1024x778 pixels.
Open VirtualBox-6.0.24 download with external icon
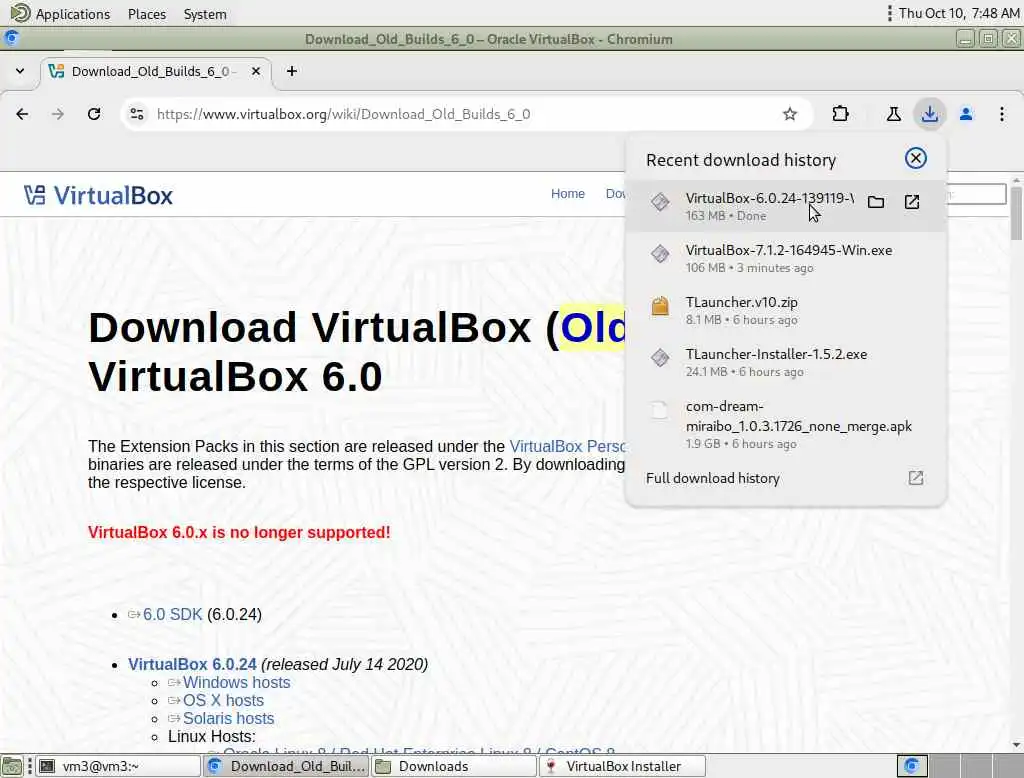click(x=912, y=202)
